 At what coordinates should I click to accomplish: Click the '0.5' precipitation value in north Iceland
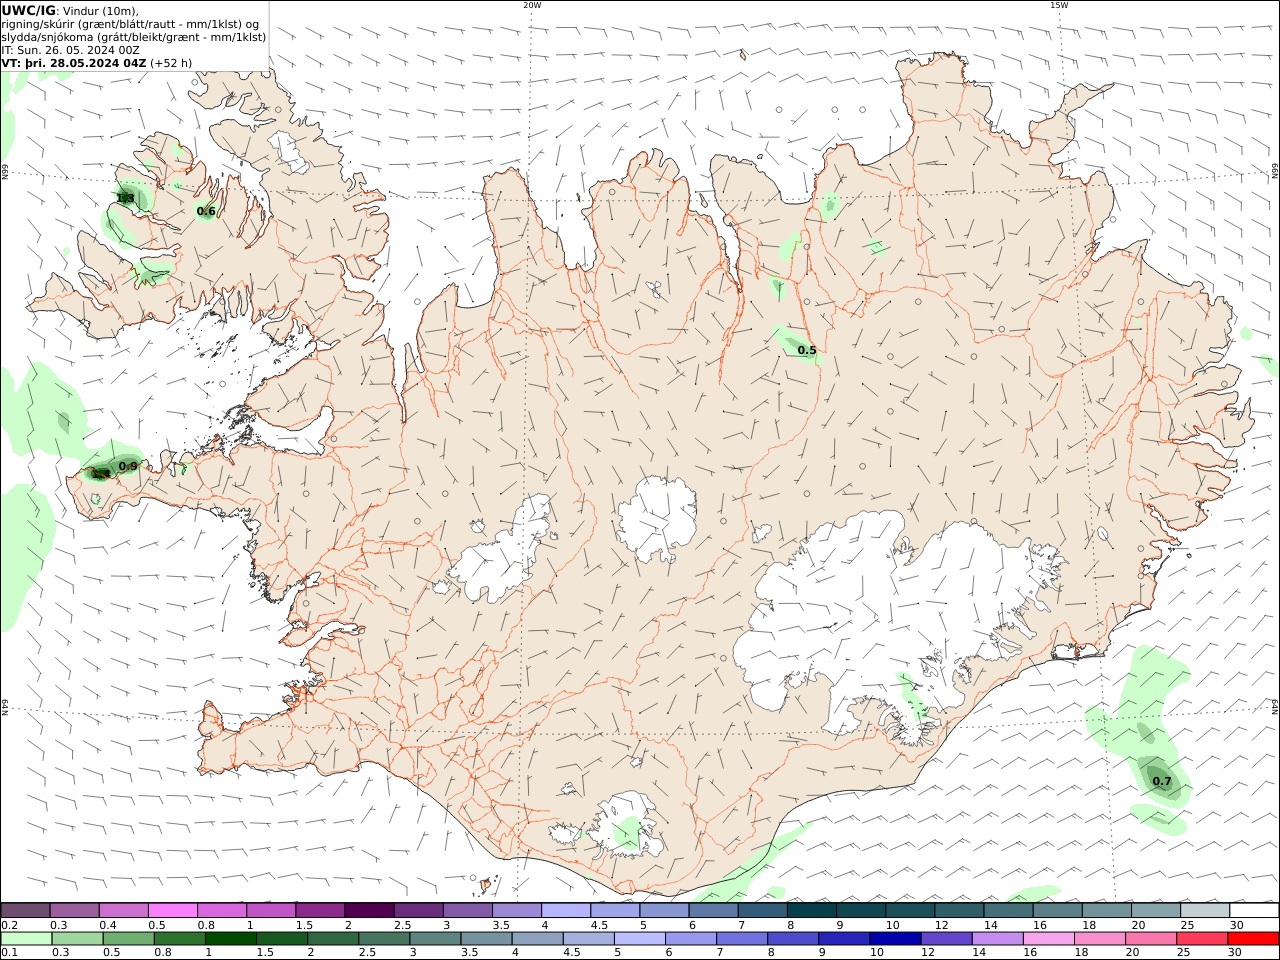point(807,350)
